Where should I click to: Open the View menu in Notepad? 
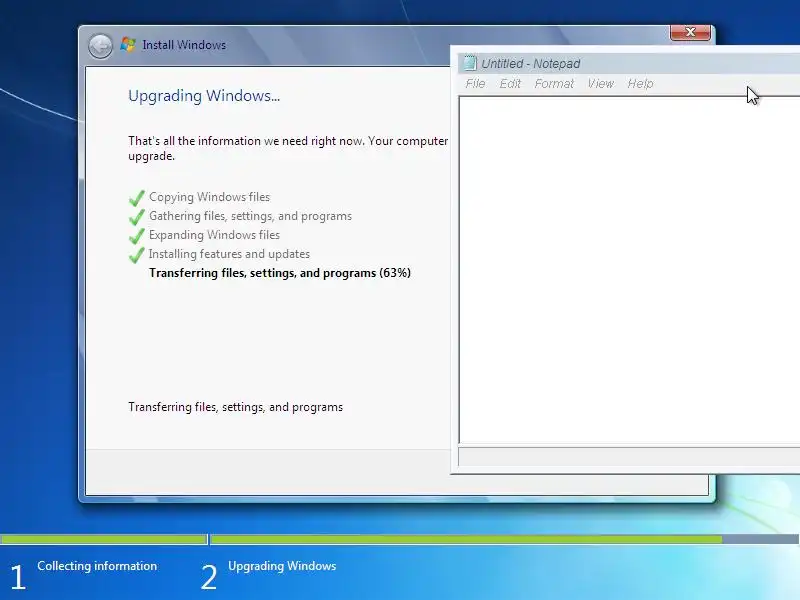pos(601,84)
